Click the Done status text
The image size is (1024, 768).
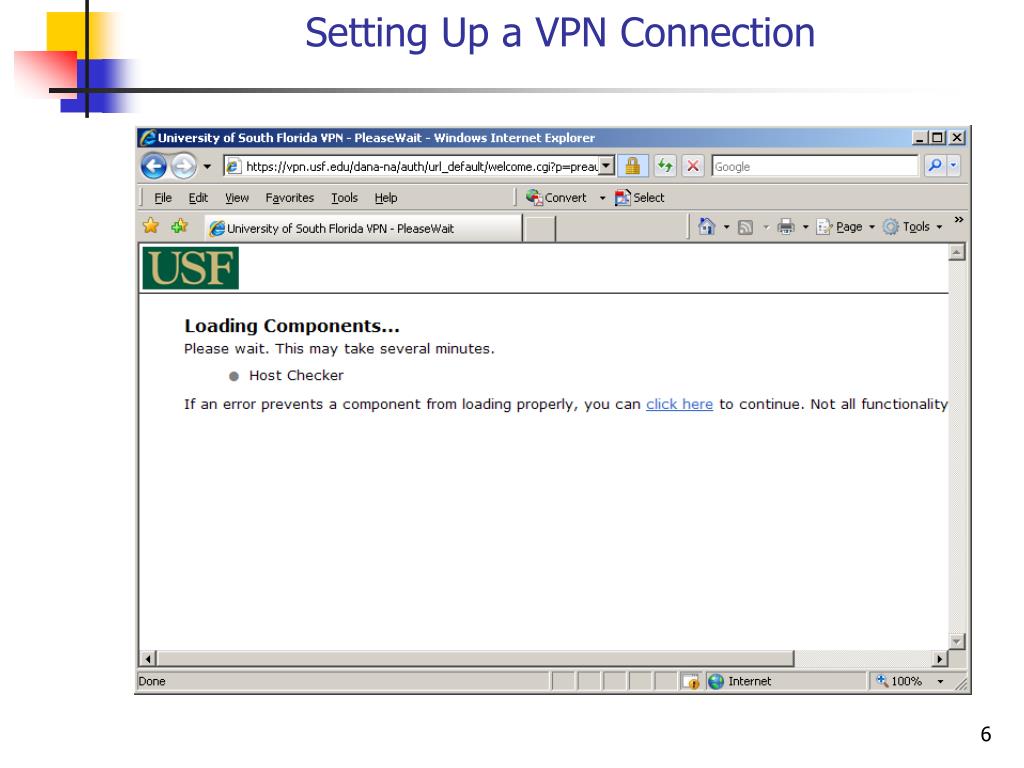click(x=152, y=681)
